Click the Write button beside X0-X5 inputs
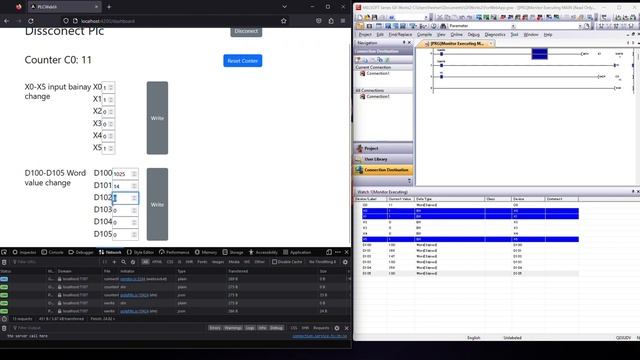 pyautogui.click(x=157, y=118)
